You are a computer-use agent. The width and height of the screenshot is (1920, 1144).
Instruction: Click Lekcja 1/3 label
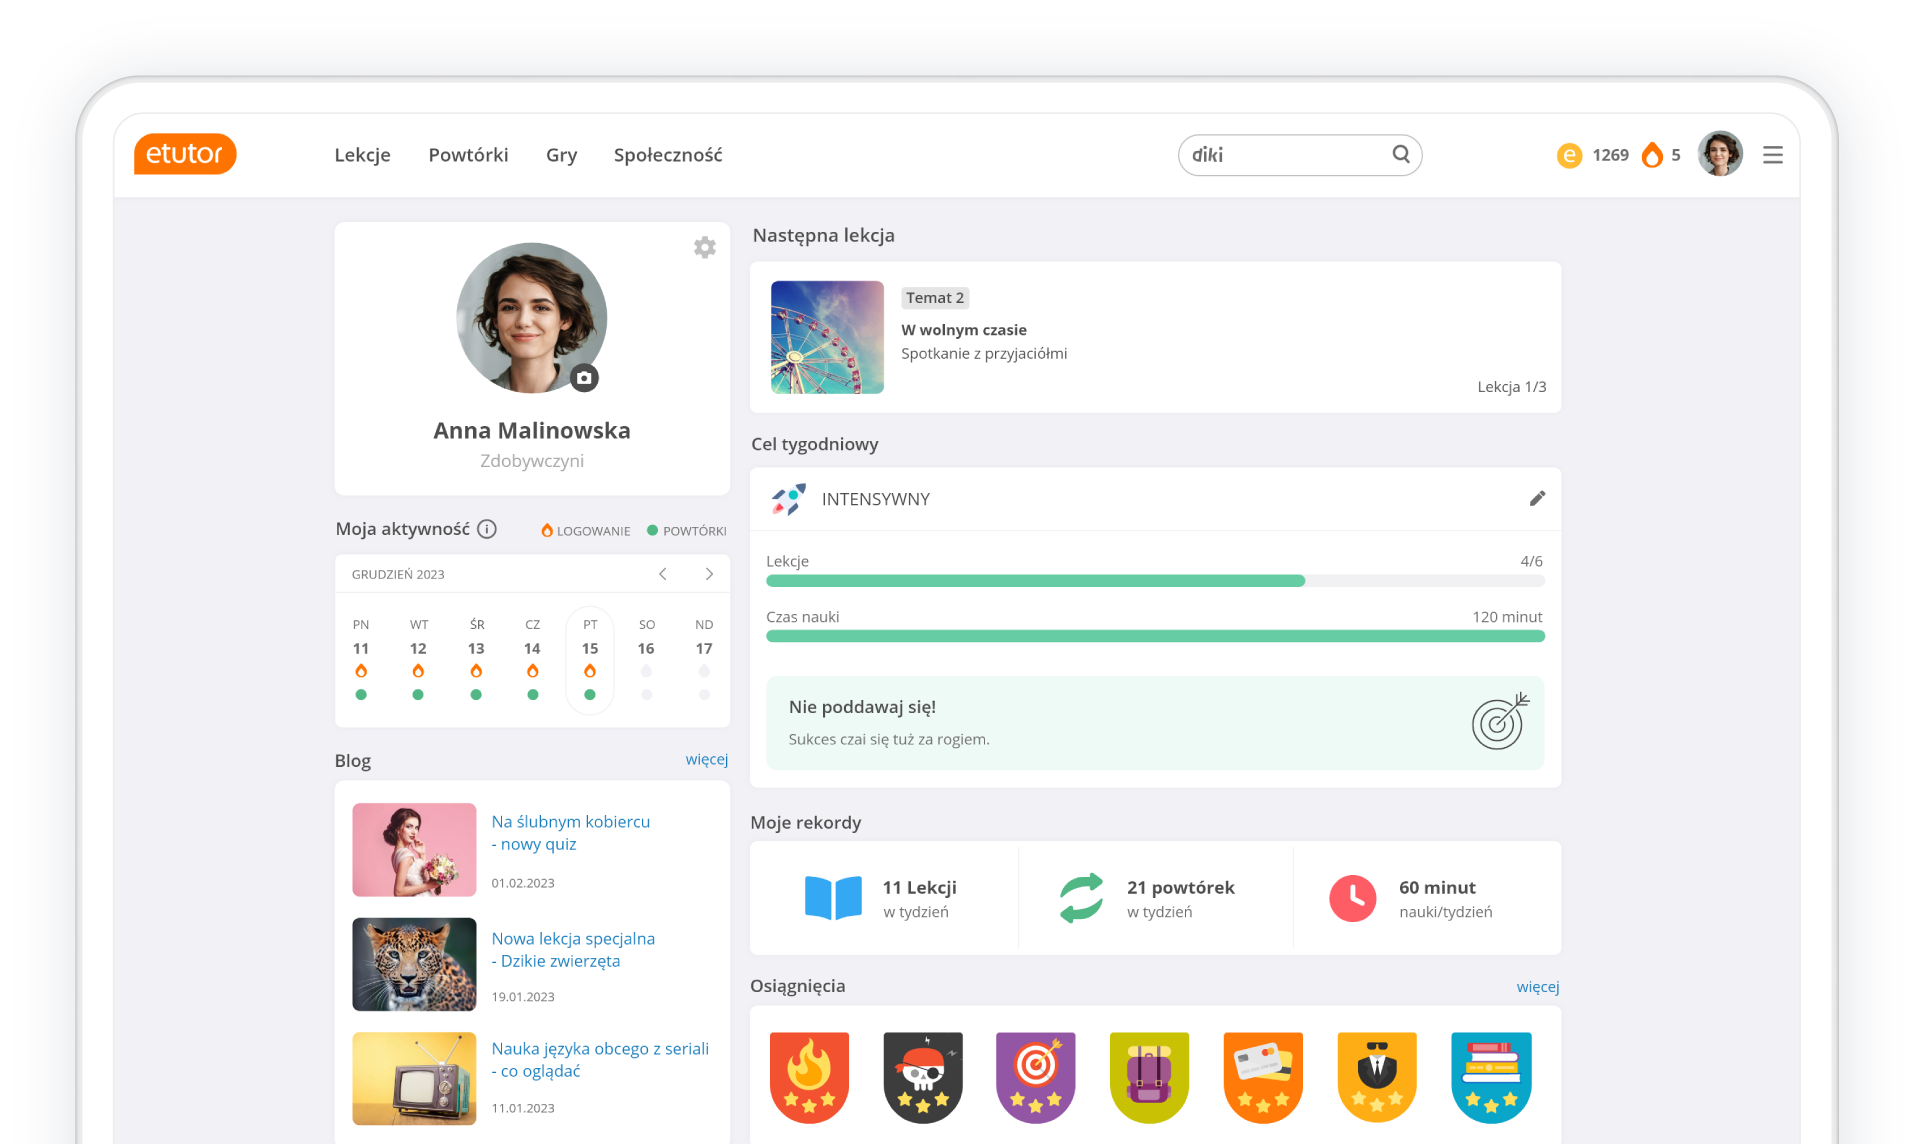[1511, 387]
